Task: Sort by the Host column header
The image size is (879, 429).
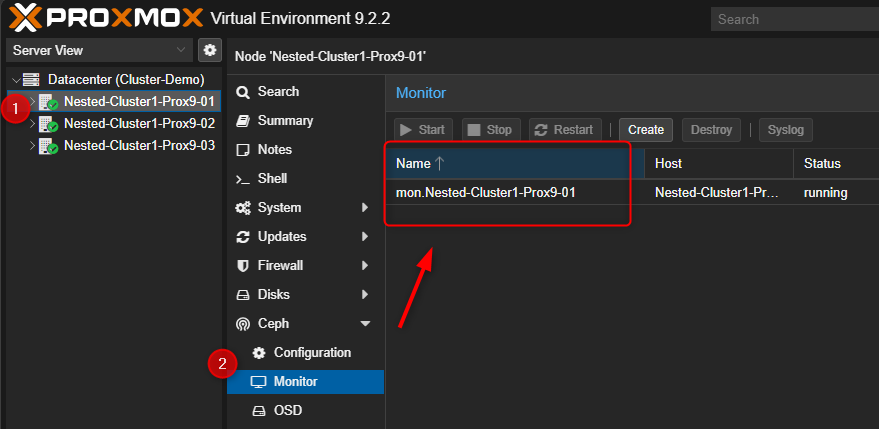Action: click(x=719, y=164)
